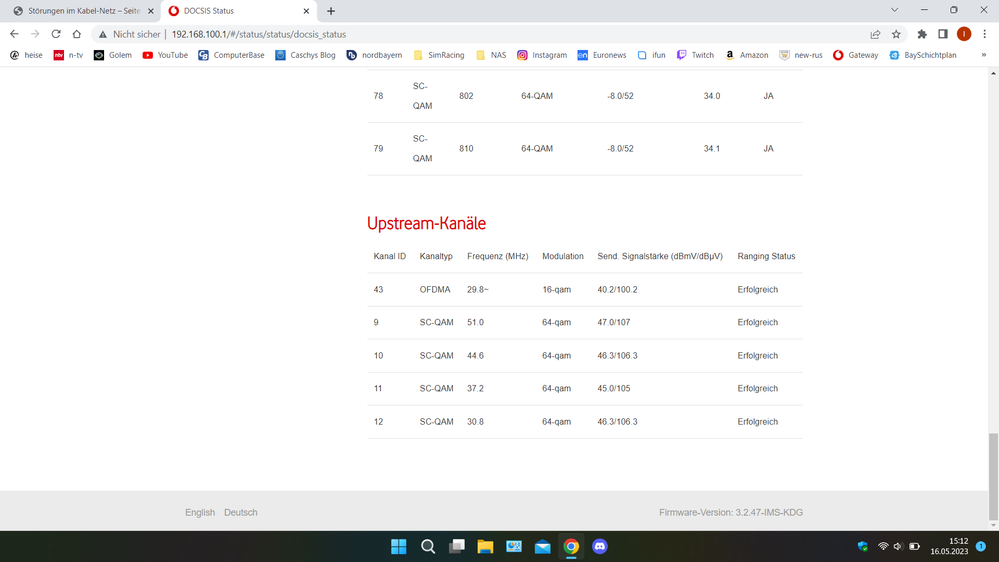Click value 34.1 in channel 79 row
The height and width of the screenshot is (562, 999).
tap(712, 148)
